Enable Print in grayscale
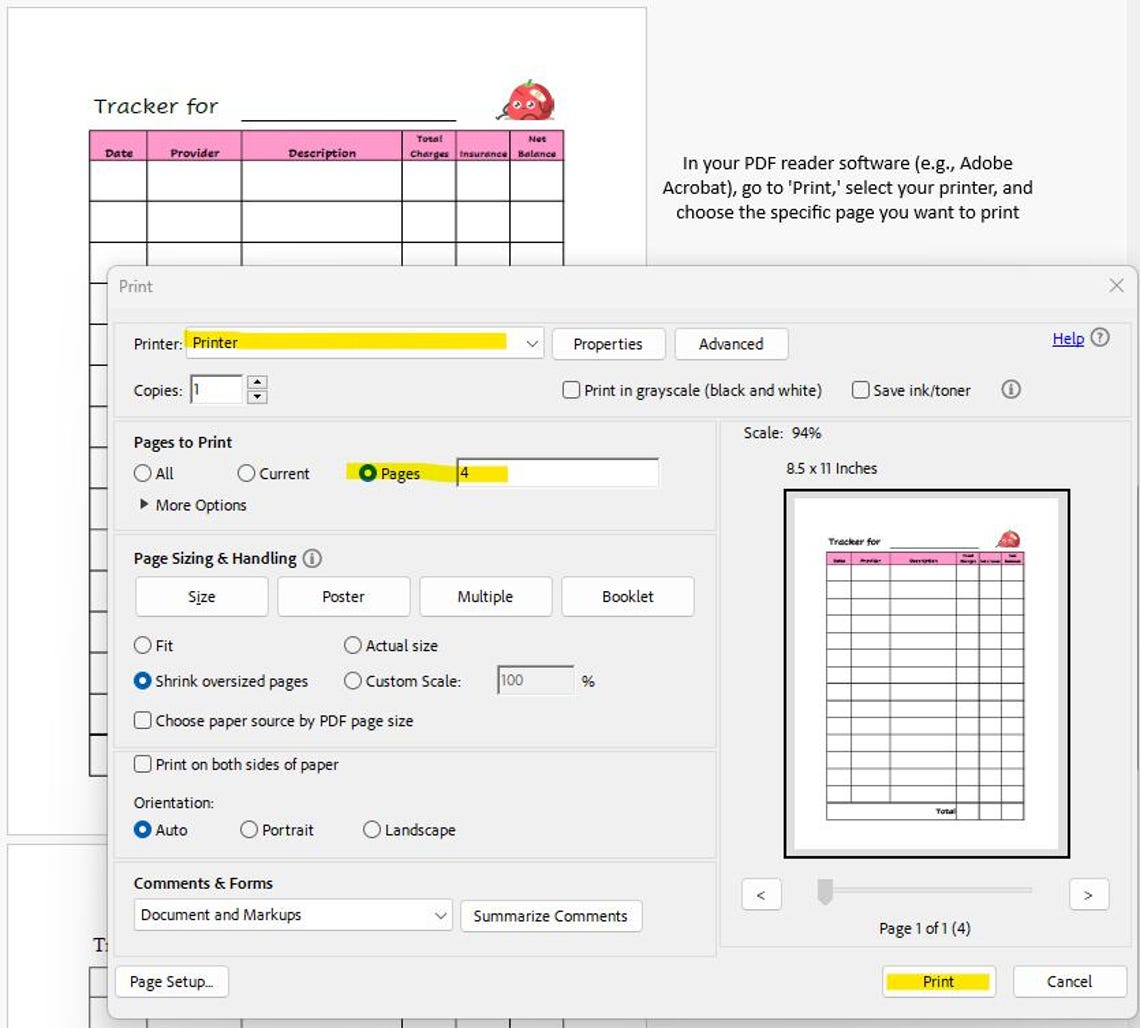Viewport: 1140px width, 1028px height. point(571,390)
